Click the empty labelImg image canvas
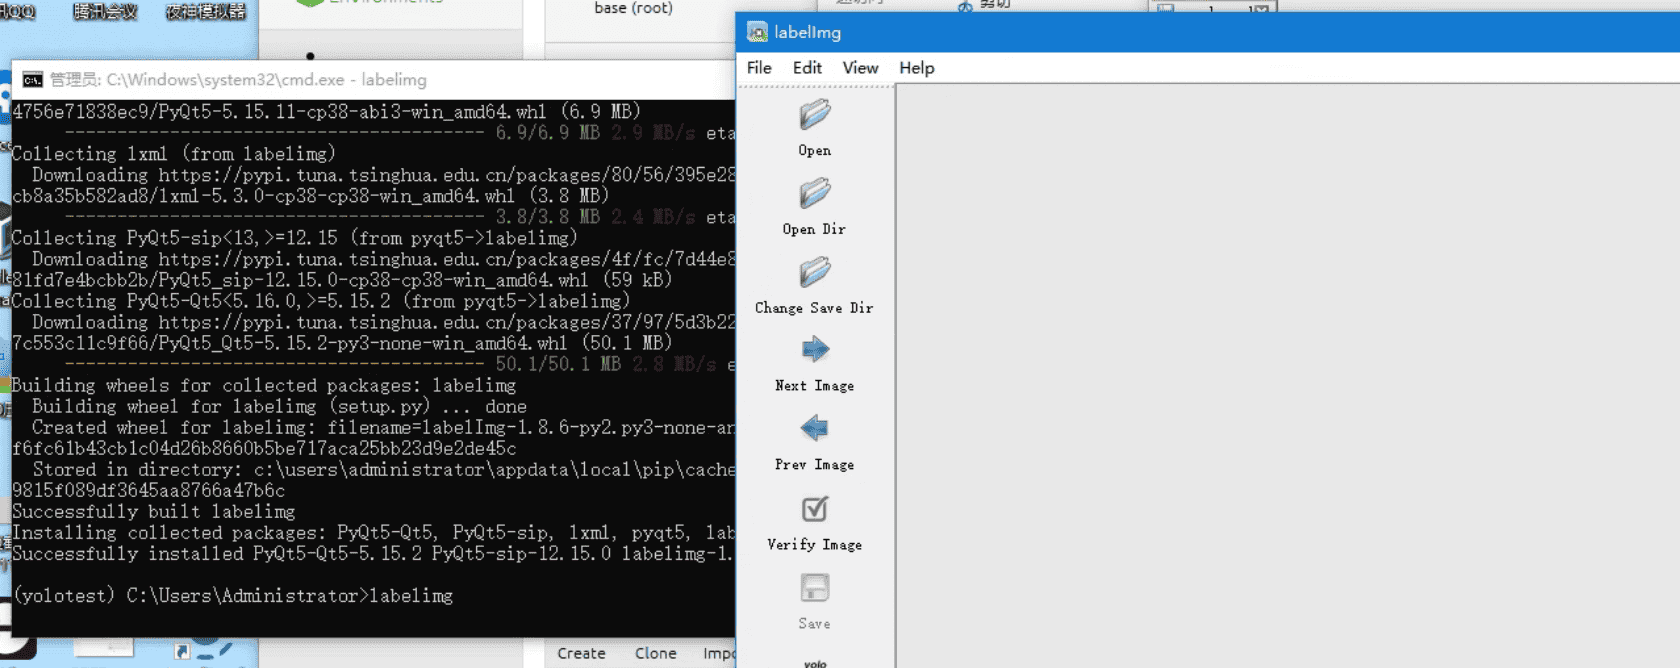The height and width of the screenshot is (668, 1680). pyautogui.click(x=1288, y=376)
